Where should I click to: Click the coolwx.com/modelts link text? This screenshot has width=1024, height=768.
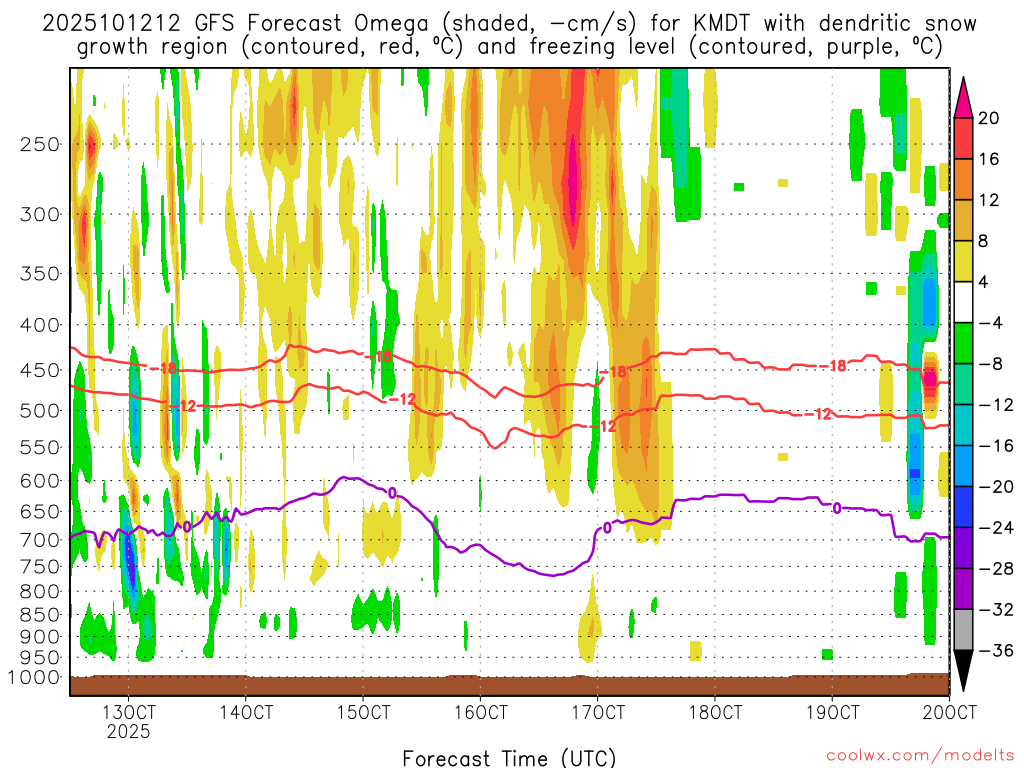coord(920,756)
